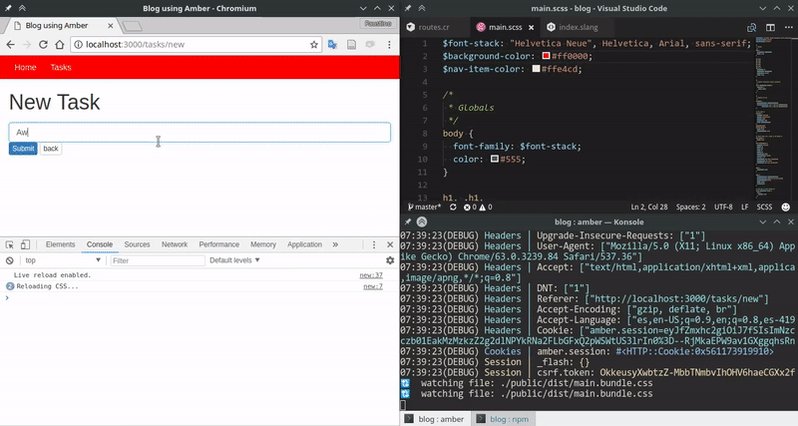This screenshot has height=426, width=798.
Task: Switch to DevTools Memory tab
Action: [x=263, y=245]
